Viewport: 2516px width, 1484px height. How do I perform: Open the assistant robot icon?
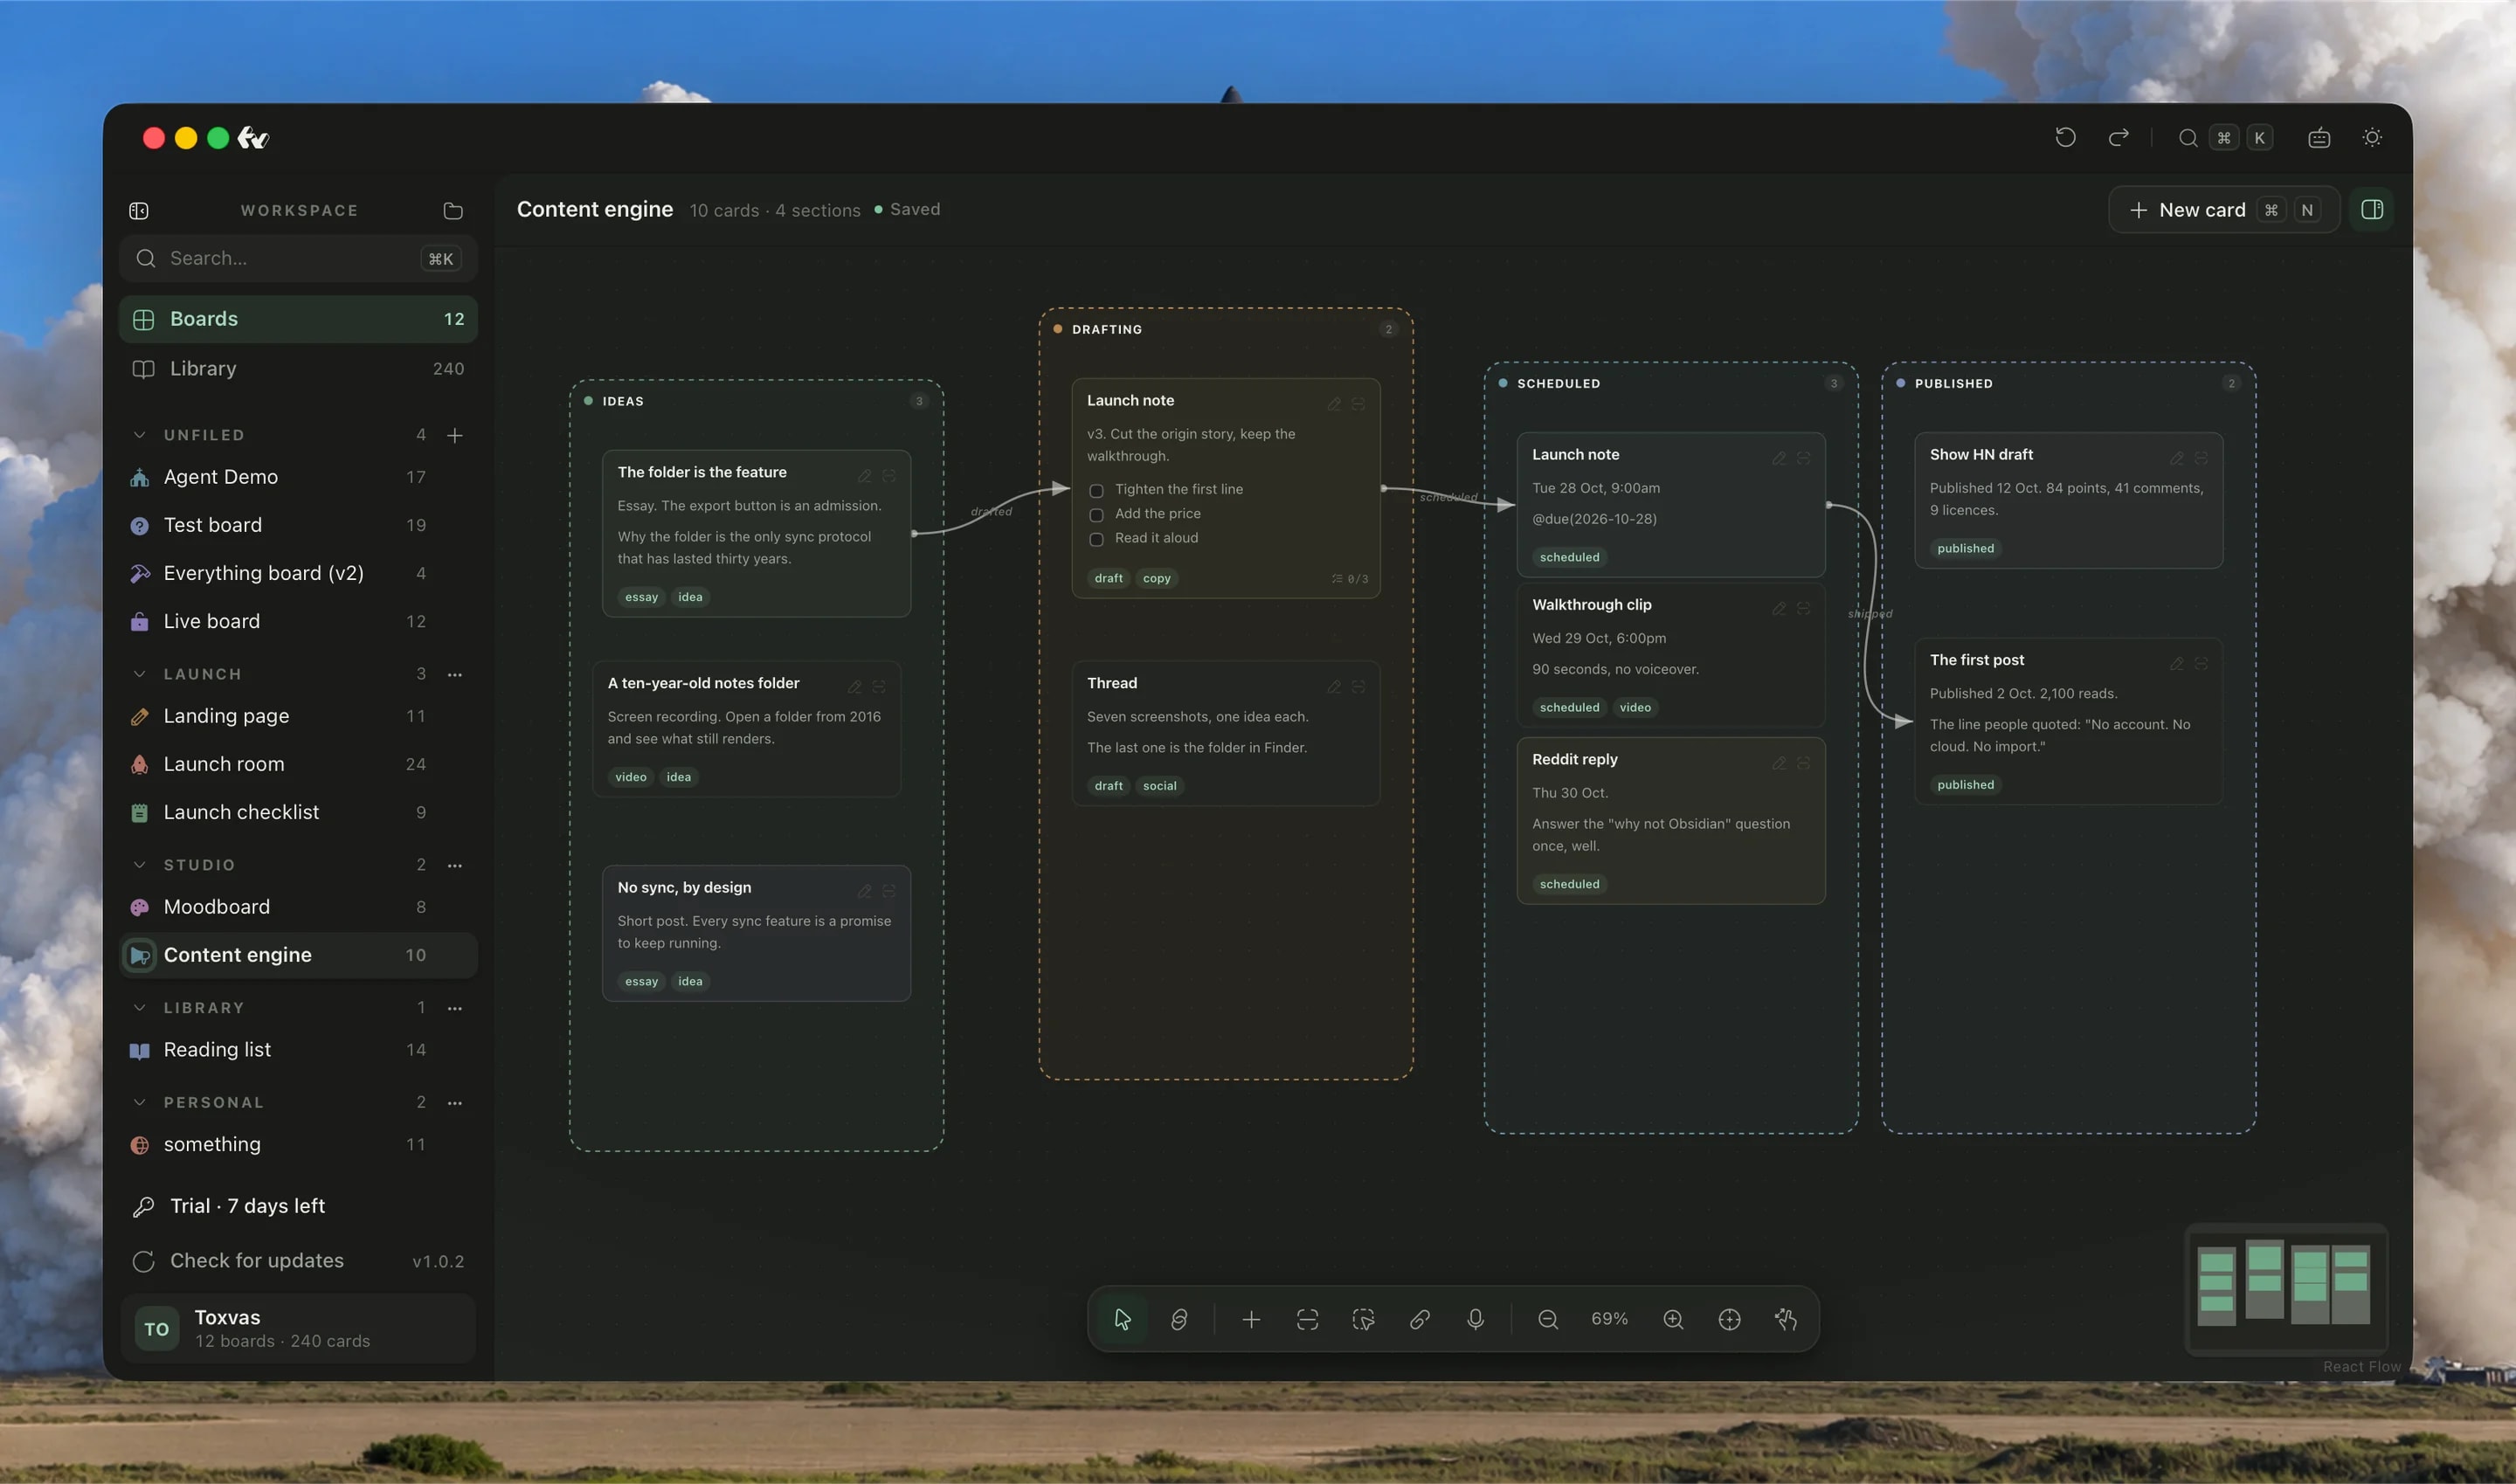[x=2319, y=138]
